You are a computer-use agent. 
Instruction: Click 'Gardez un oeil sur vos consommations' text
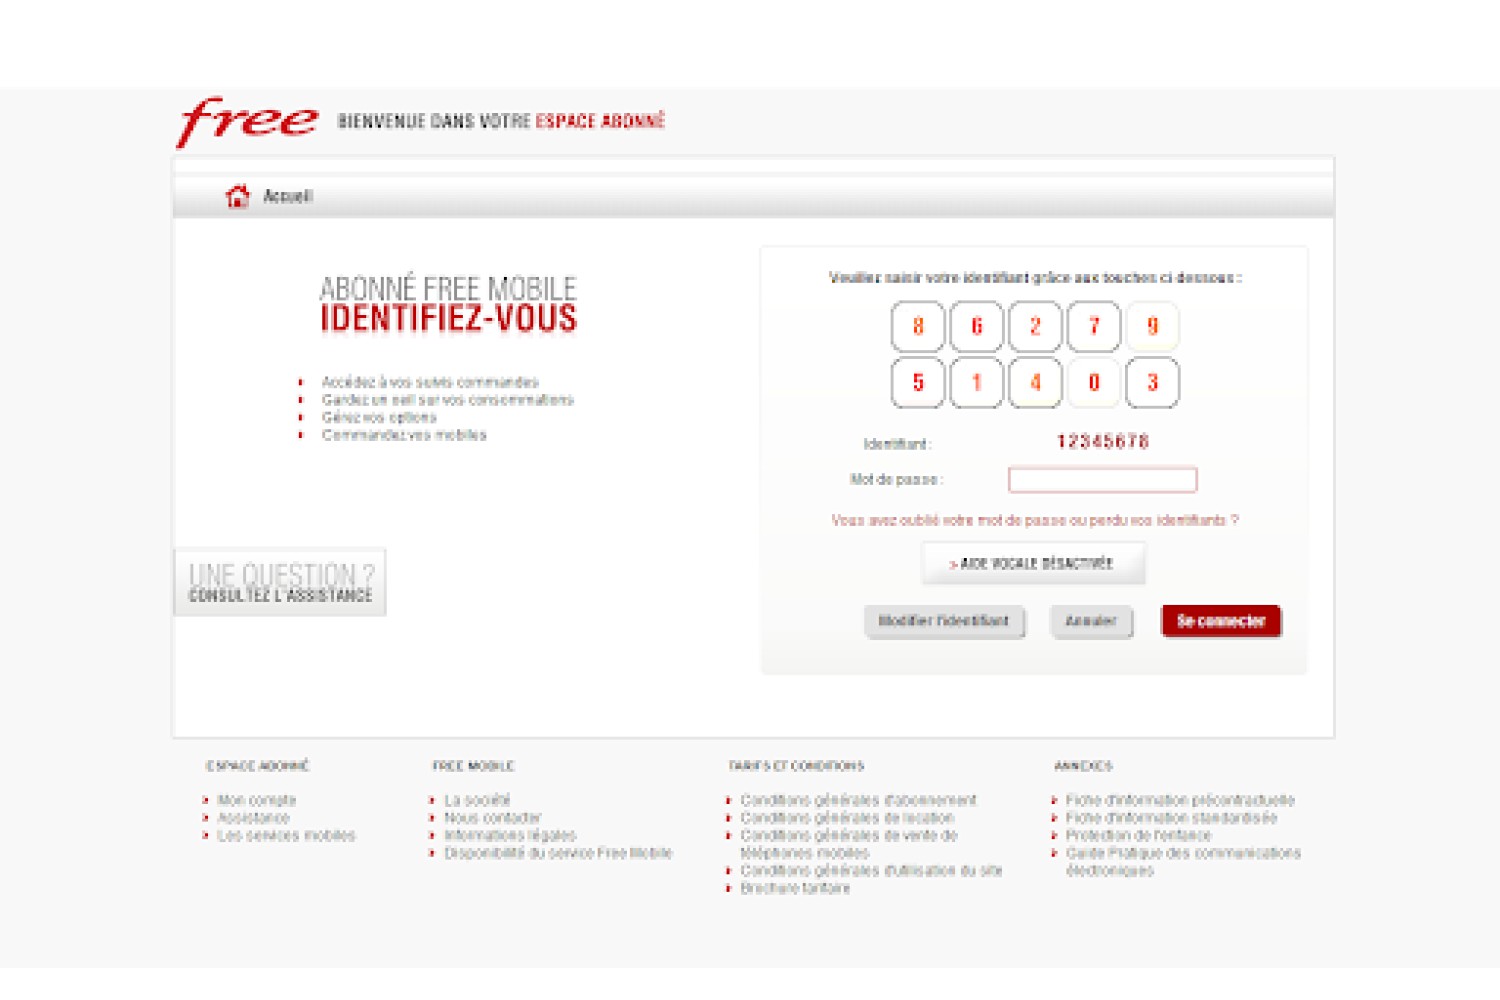pos(447,400)
